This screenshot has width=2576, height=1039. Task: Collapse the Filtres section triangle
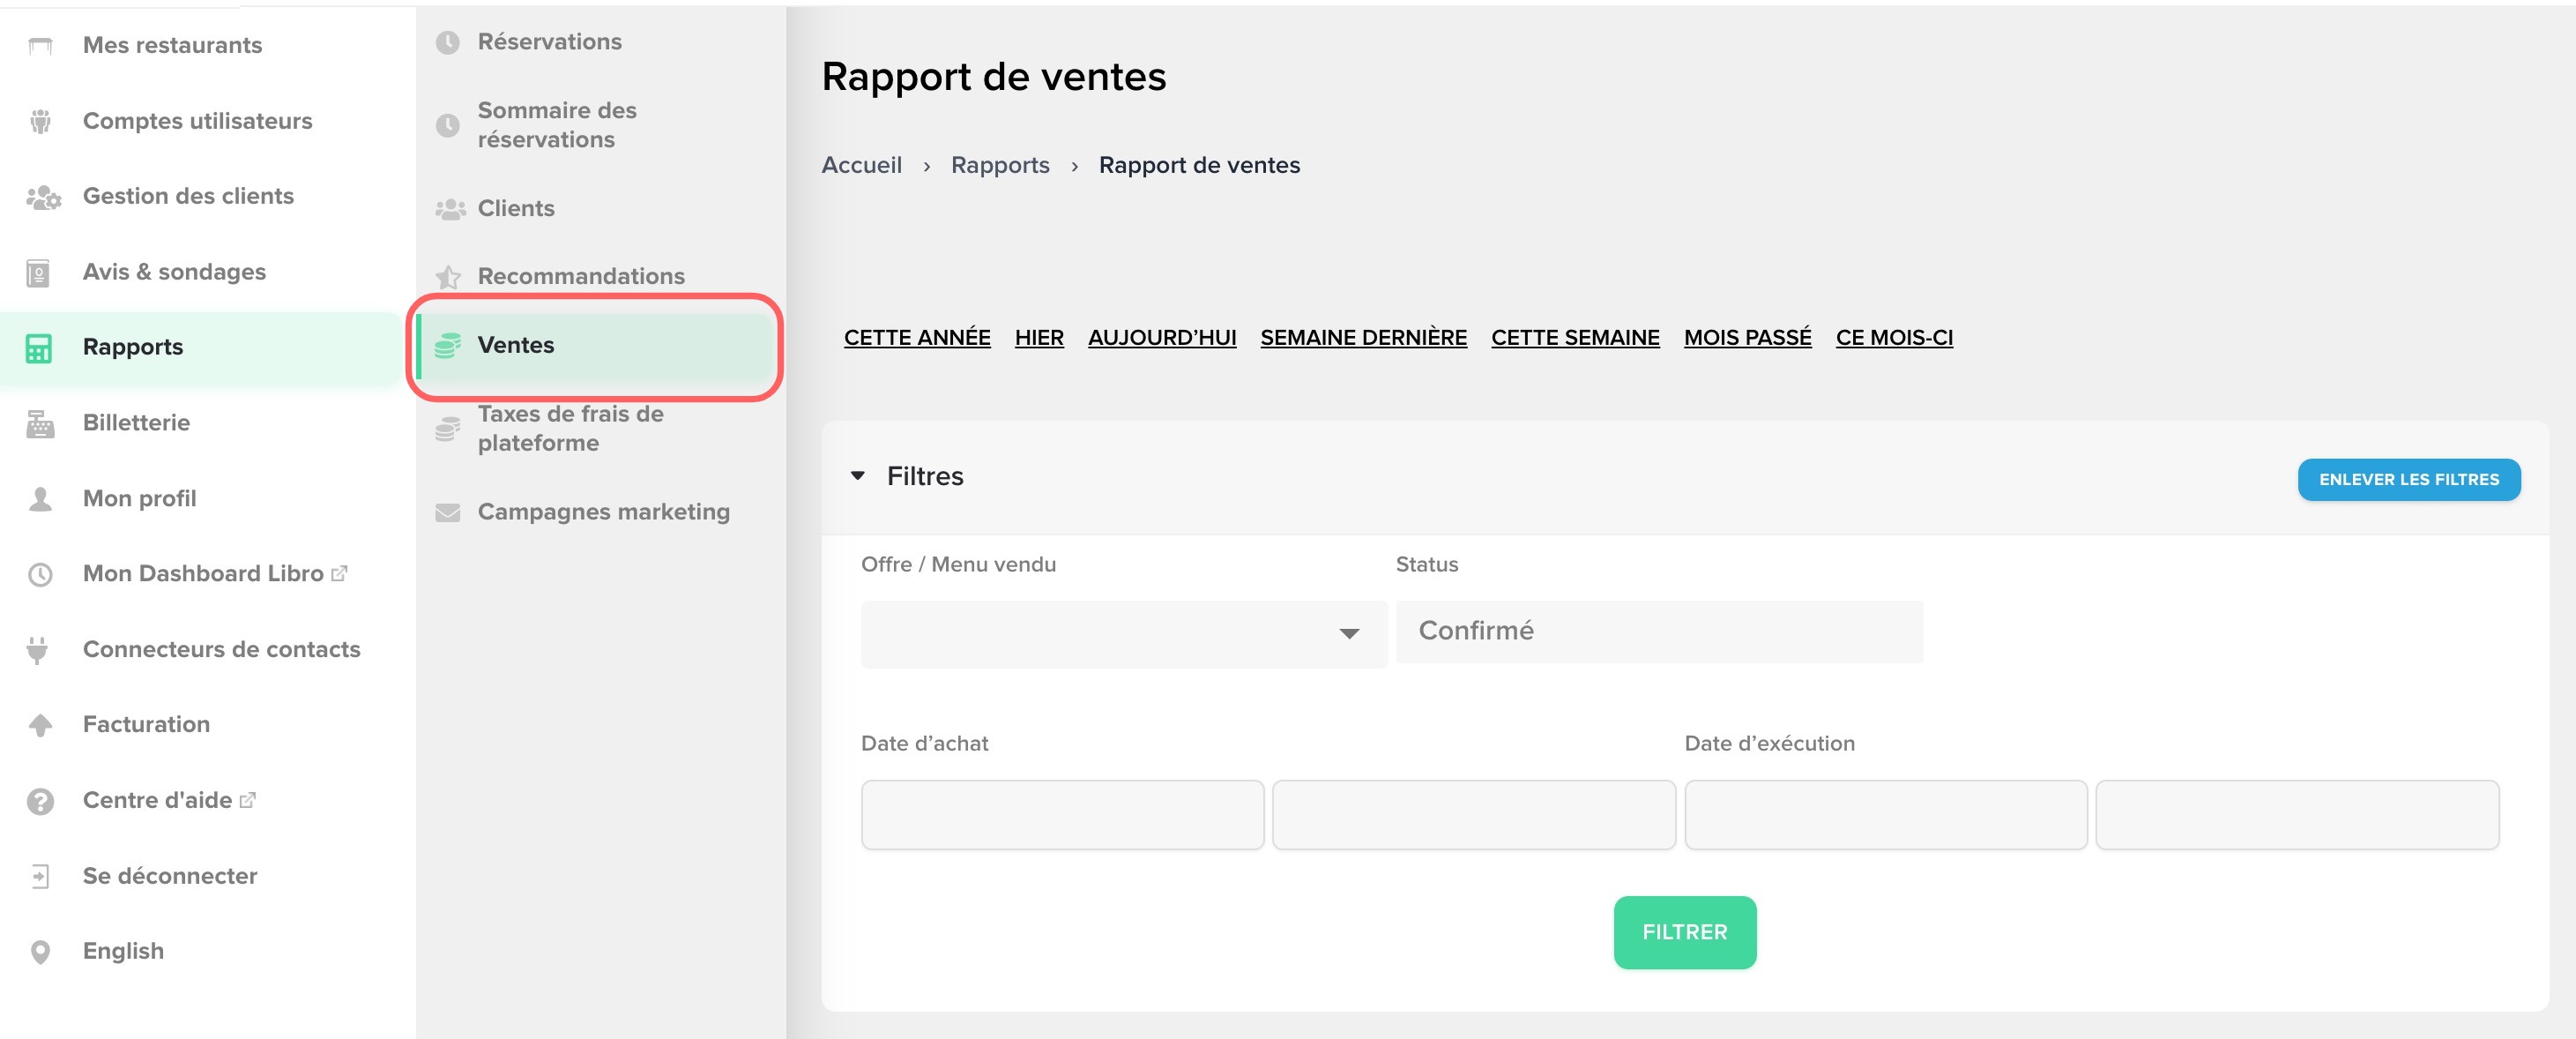pyautogui.click(x=857, y=476)
